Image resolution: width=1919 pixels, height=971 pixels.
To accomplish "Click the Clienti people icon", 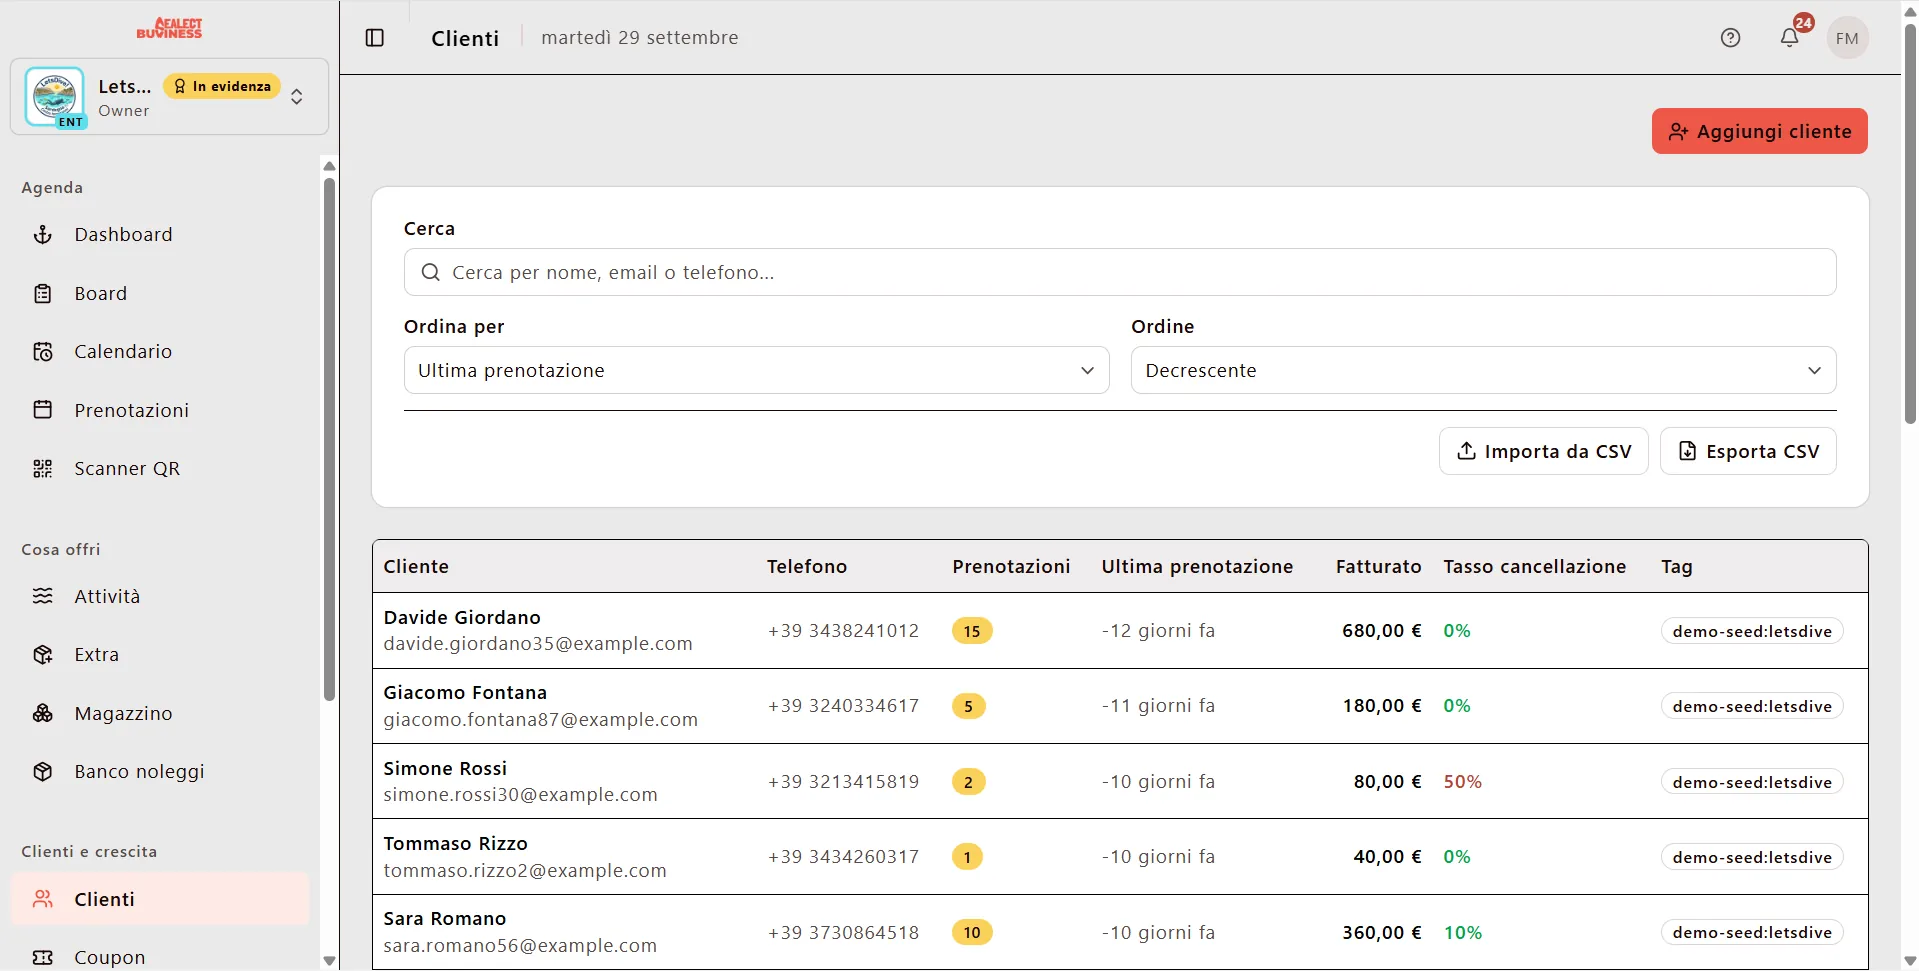I will [43, 899].
